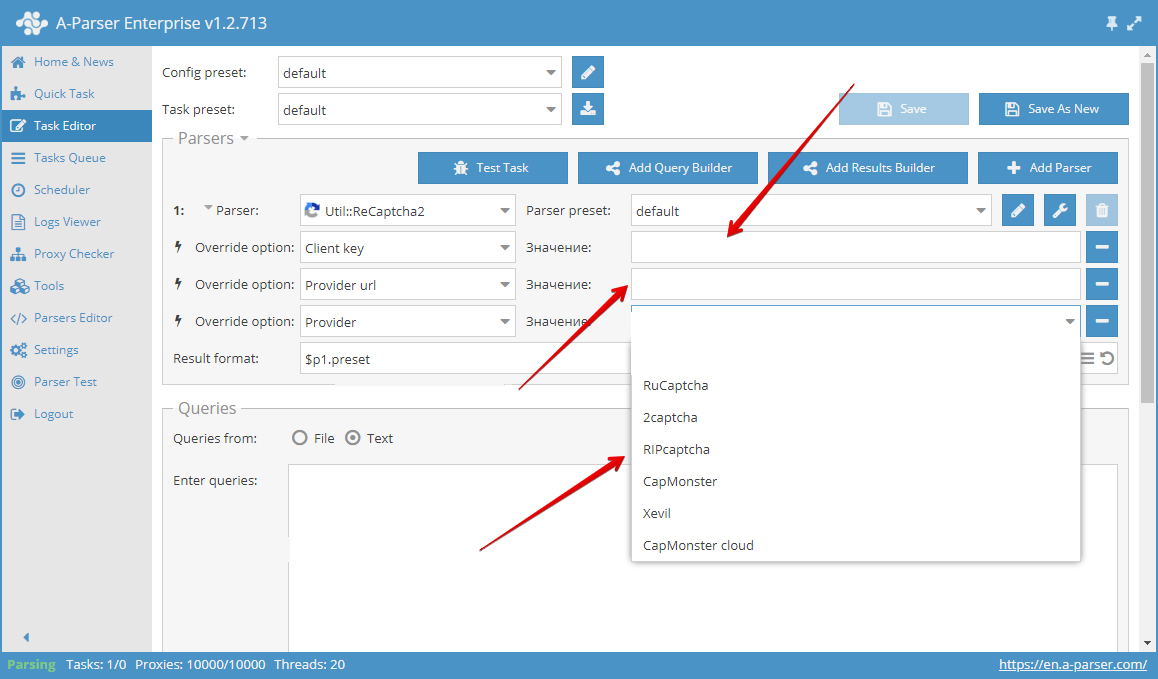
Task: Select the File radio button
Action: 299,438
